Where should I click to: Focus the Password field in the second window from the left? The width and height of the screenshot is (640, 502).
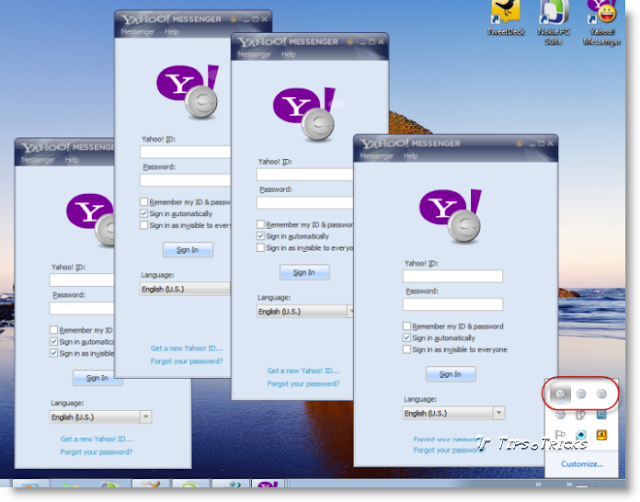(x=185, y=180)
